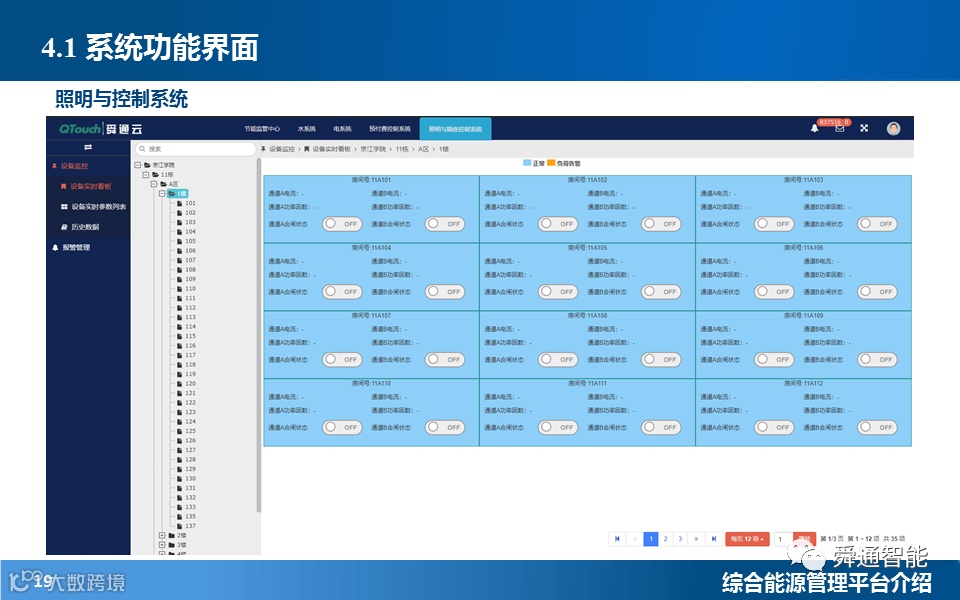Go to first page using pagination icon

click(617, 539)
